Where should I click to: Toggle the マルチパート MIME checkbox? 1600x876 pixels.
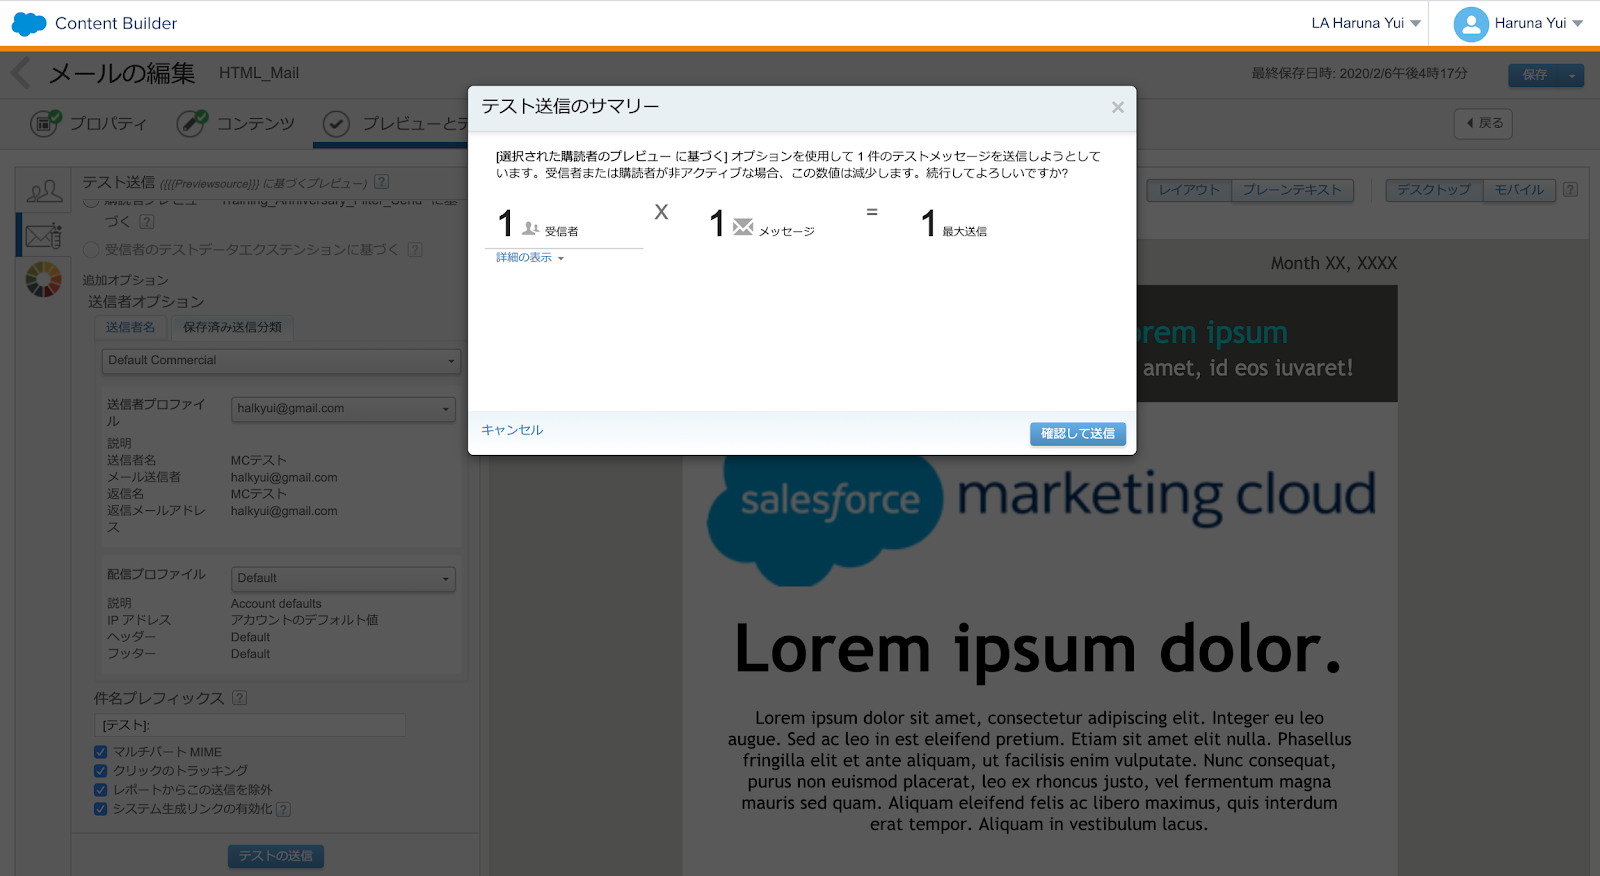click(100, 752)
